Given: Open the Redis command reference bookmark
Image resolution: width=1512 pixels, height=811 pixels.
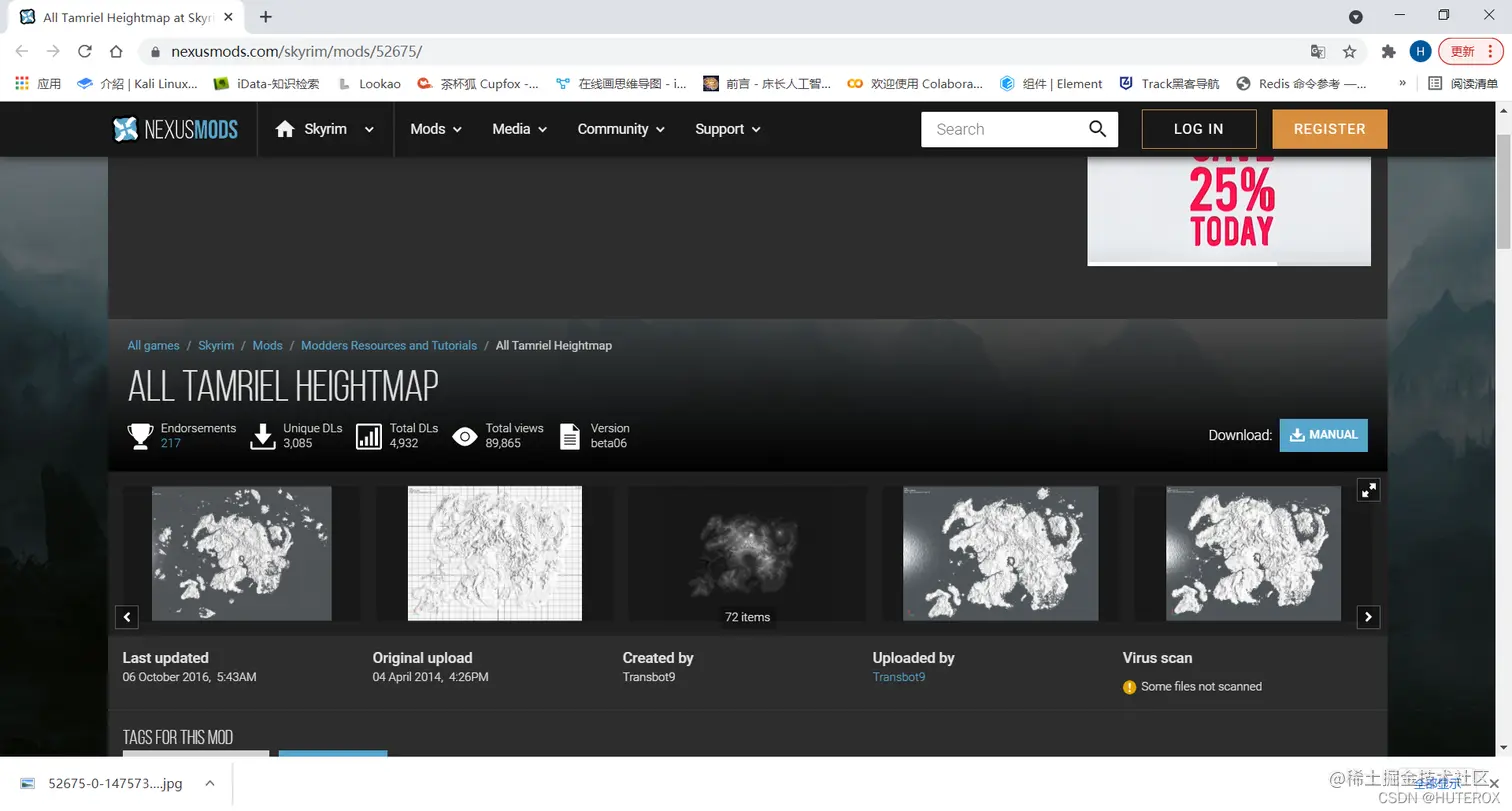Looking at the screenshot, I should tap(1302, 84).
